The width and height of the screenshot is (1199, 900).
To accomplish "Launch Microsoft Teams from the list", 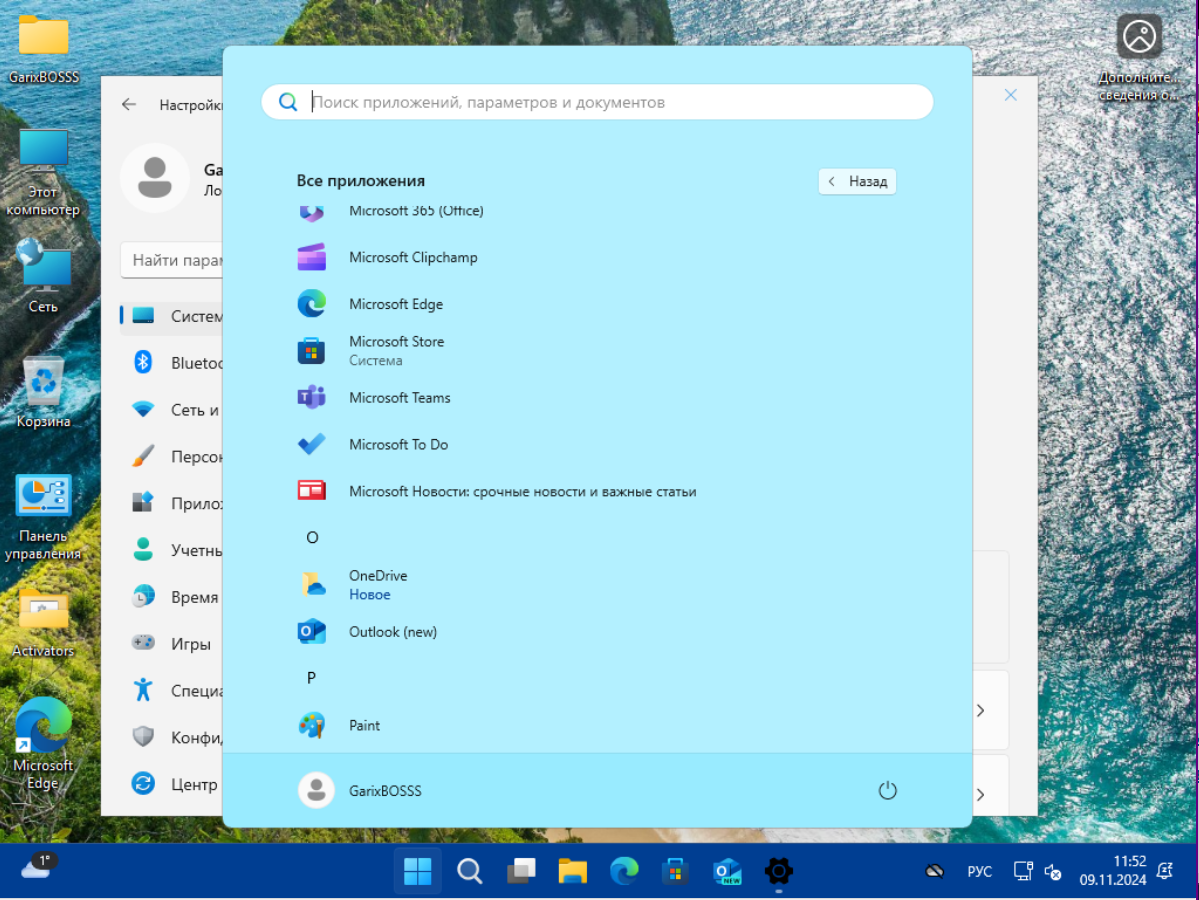I will tap(399, 398).
